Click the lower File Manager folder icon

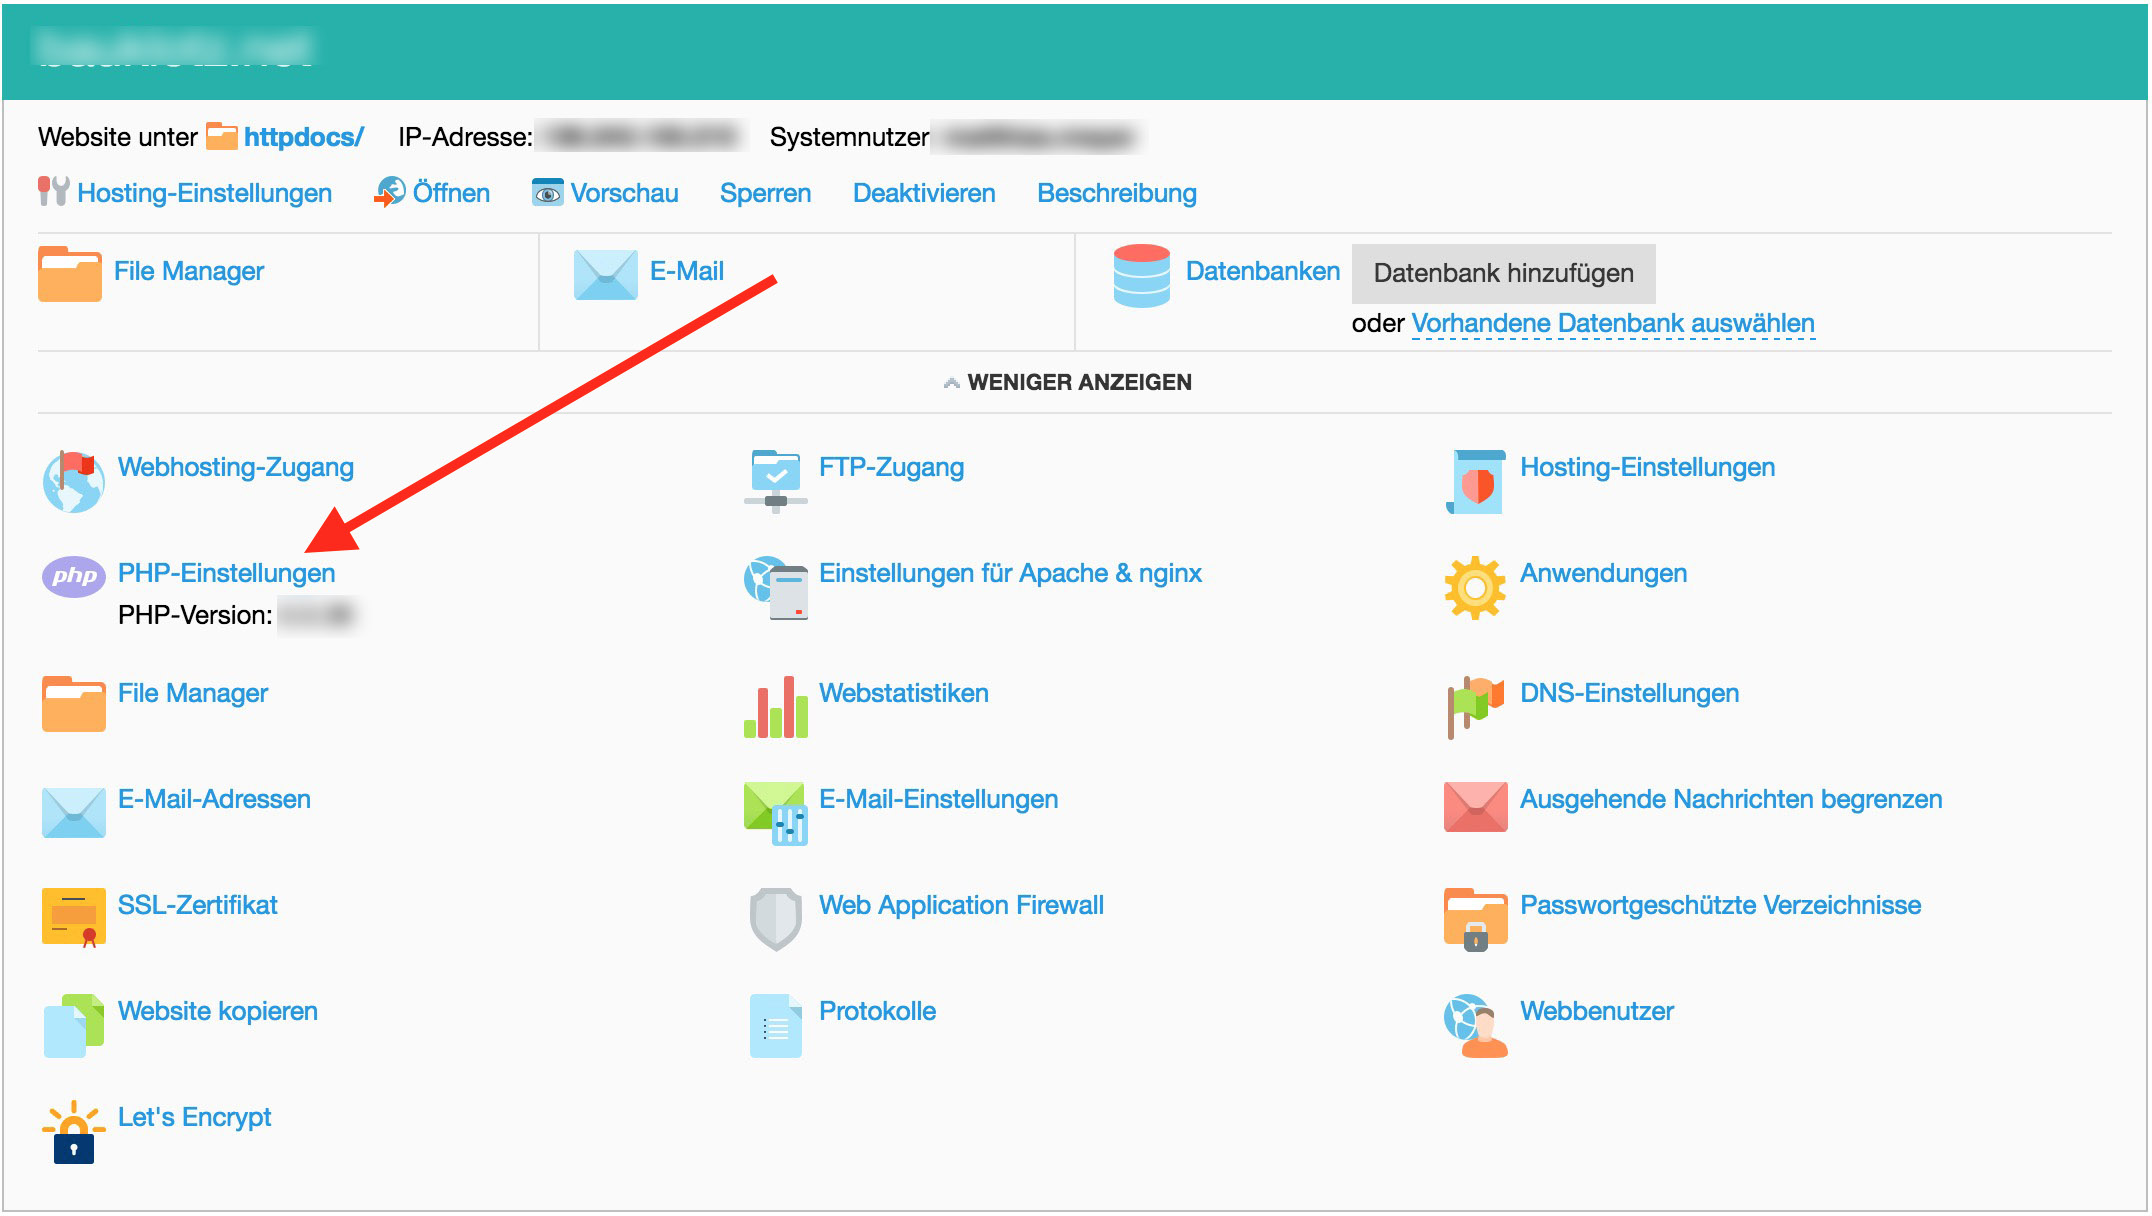tap(73, 704)
